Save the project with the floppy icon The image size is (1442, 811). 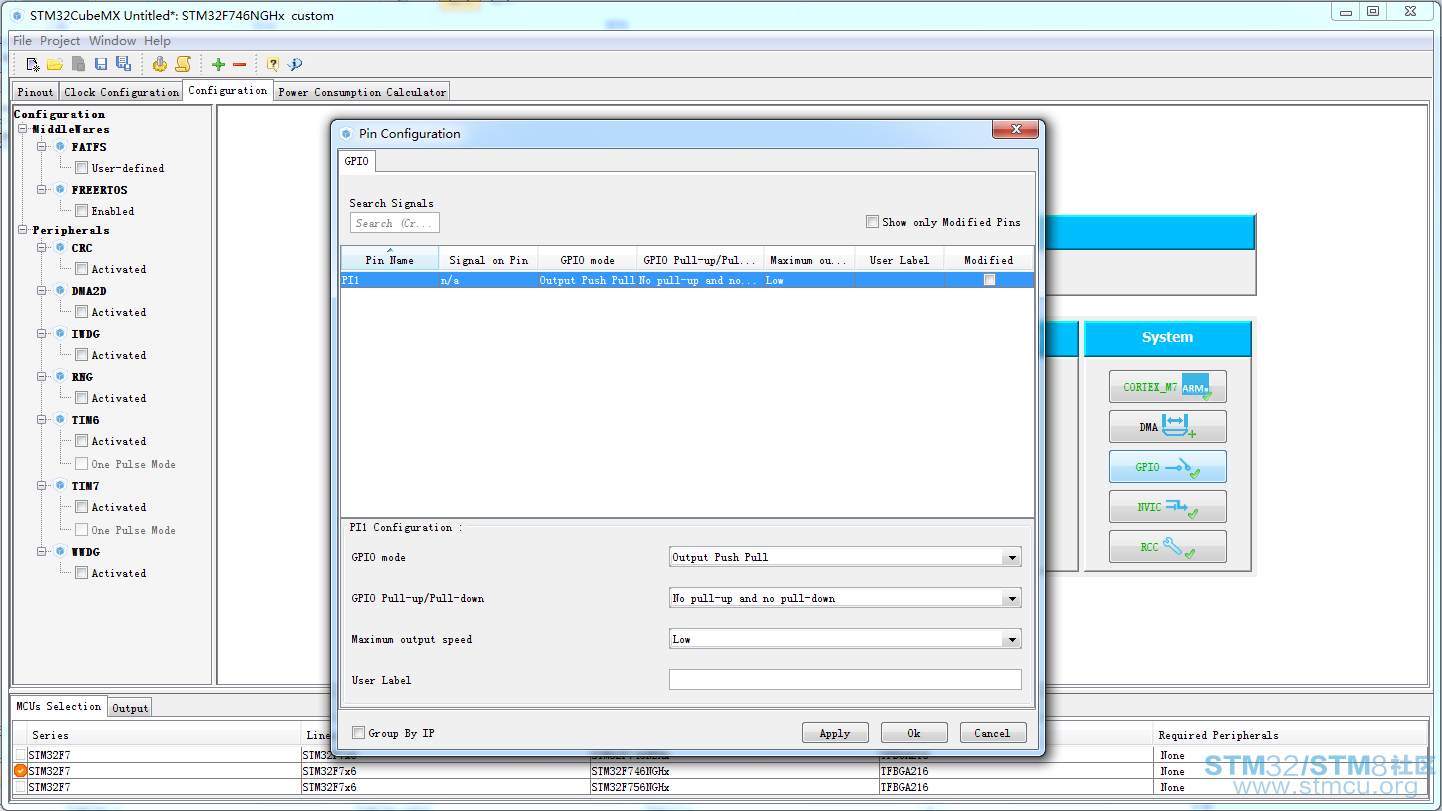point(101,64)
